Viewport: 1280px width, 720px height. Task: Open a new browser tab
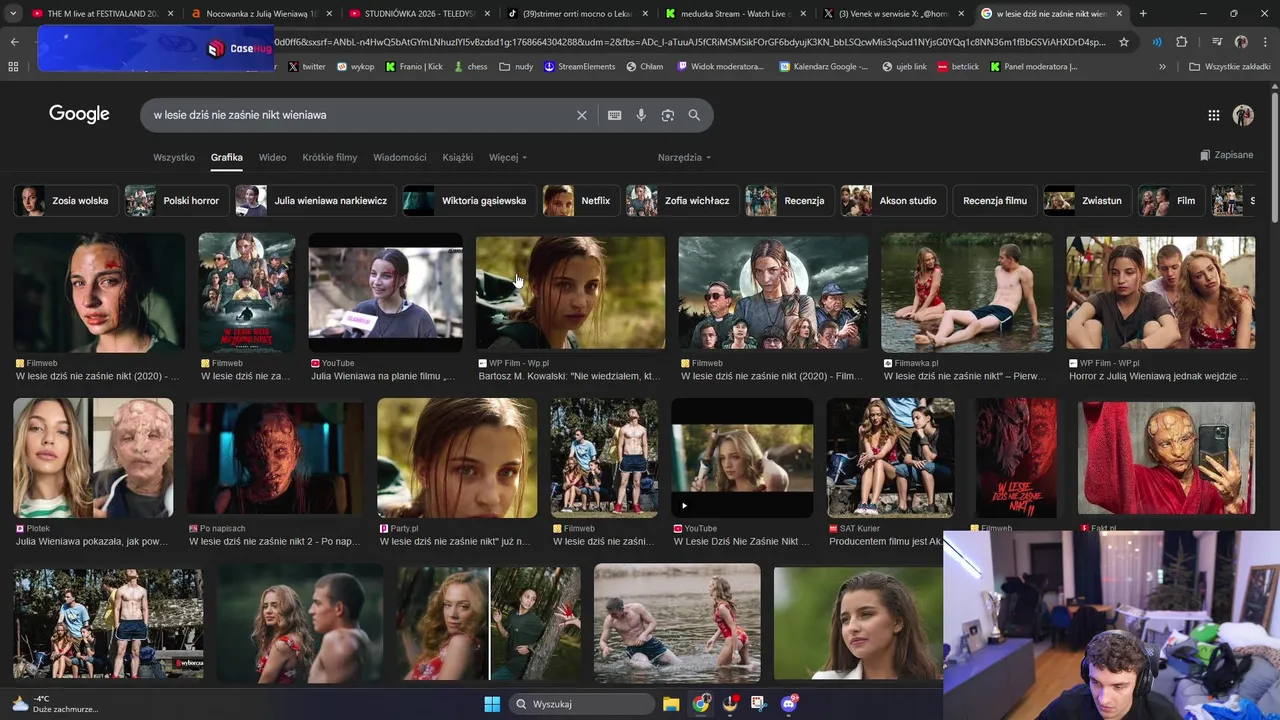pyautogui.click(x=1143, y=14)
